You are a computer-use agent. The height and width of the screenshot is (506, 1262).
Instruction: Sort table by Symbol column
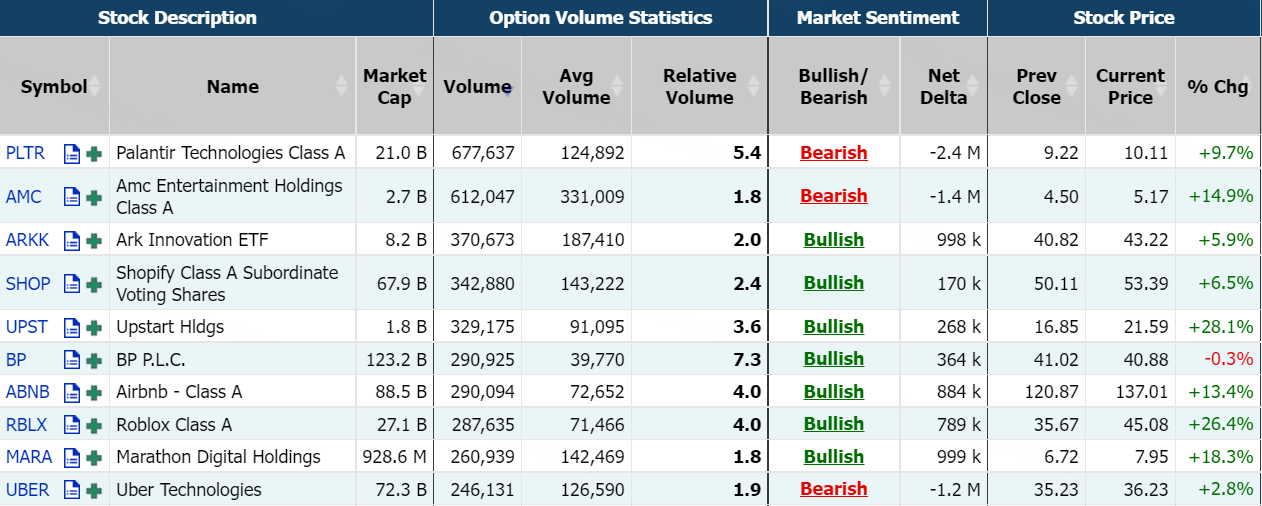54,87
